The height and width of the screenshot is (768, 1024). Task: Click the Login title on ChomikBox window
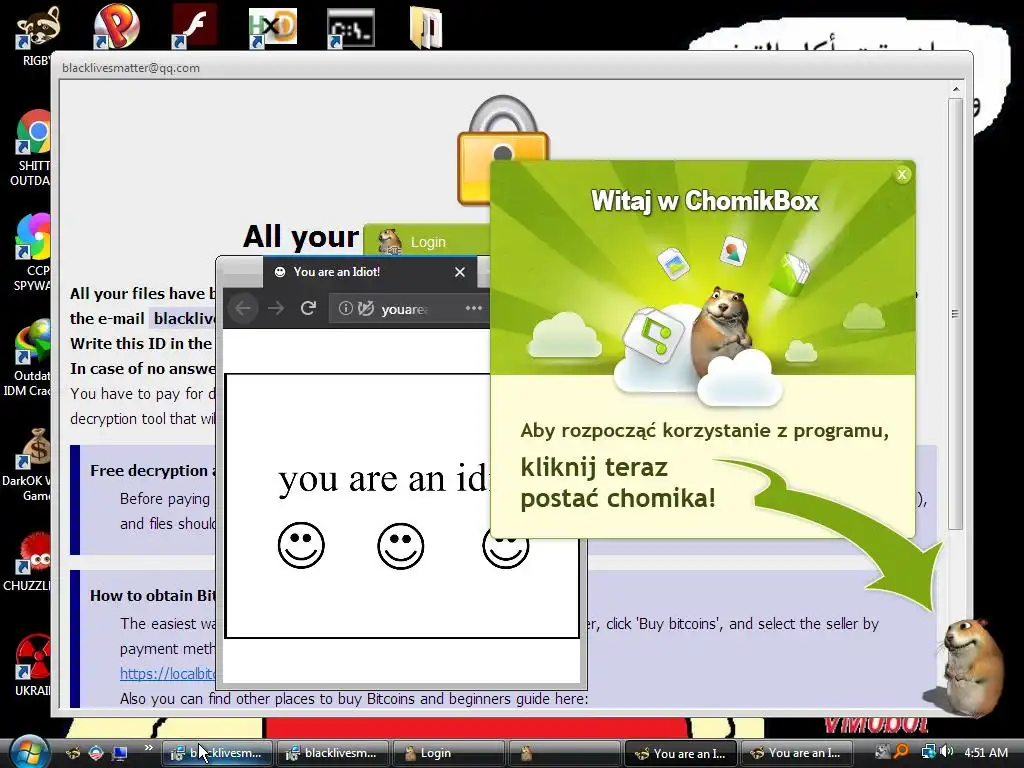[x=428, y=242]
